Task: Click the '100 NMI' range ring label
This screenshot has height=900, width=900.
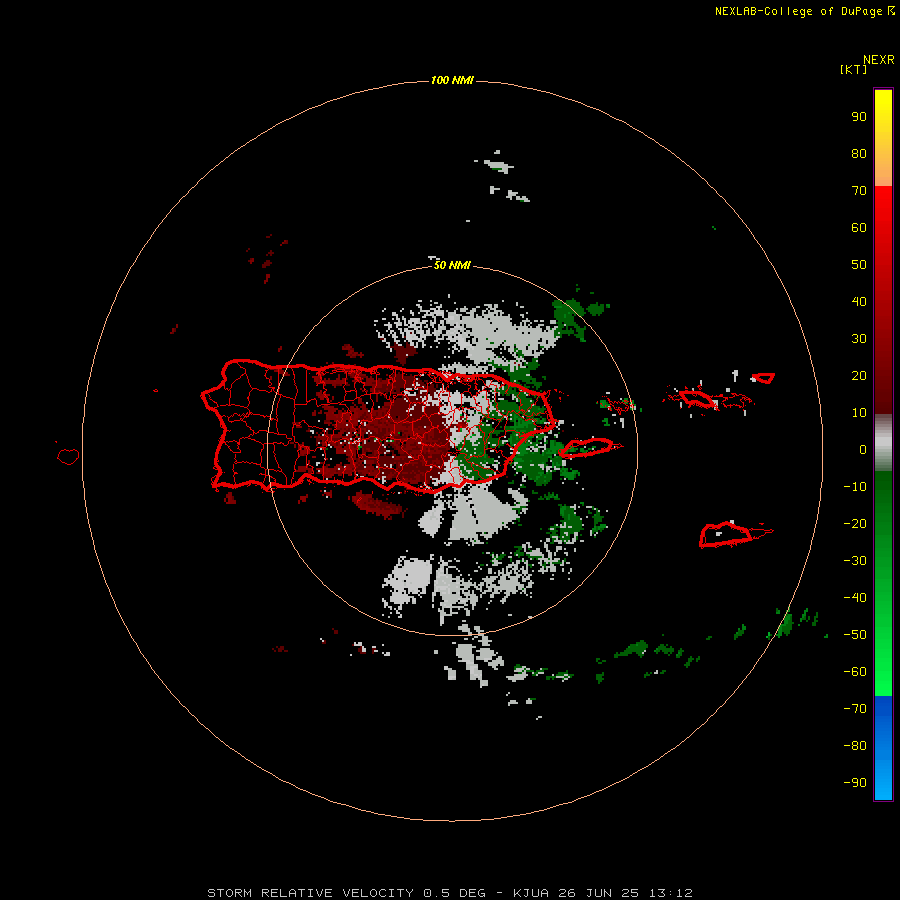Action: 452,80
